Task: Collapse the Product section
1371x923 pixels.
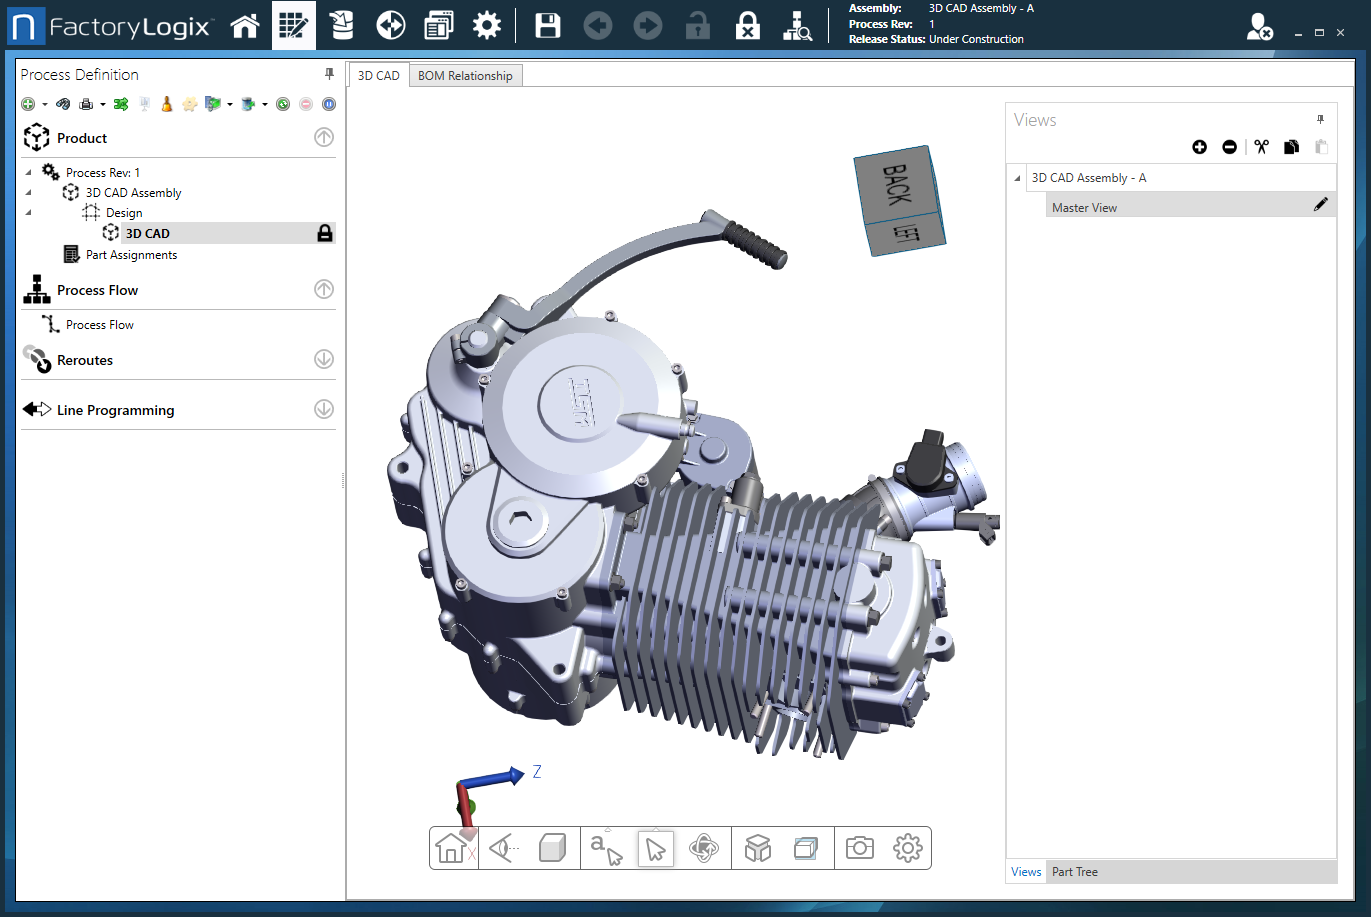Action: (x=324, y=138)
